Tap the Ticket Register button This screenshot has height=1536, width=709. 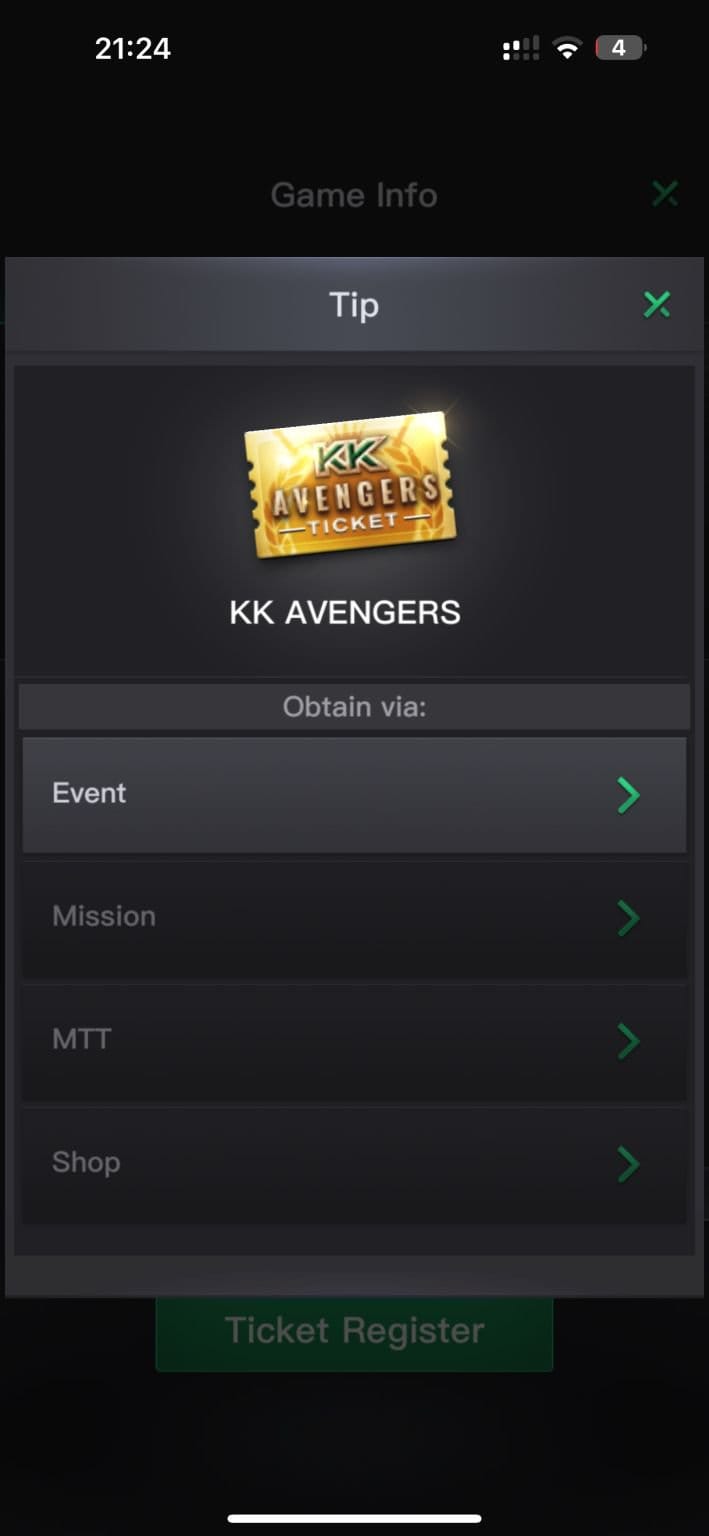(x=354, y=1332)
